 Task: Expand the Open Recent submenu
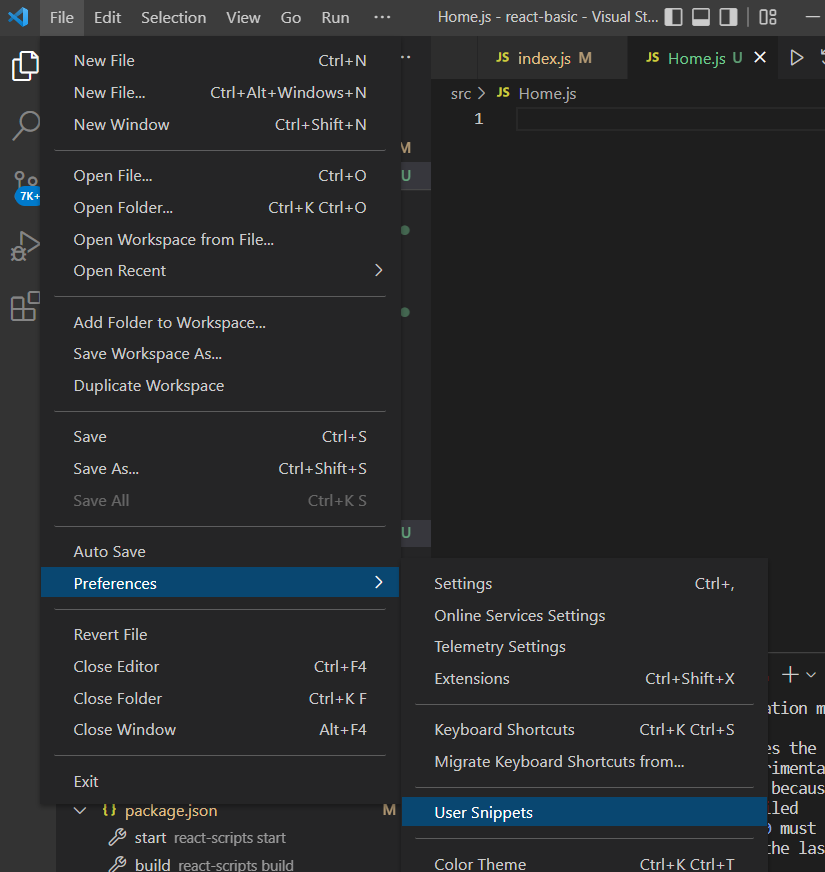[378, 270]
